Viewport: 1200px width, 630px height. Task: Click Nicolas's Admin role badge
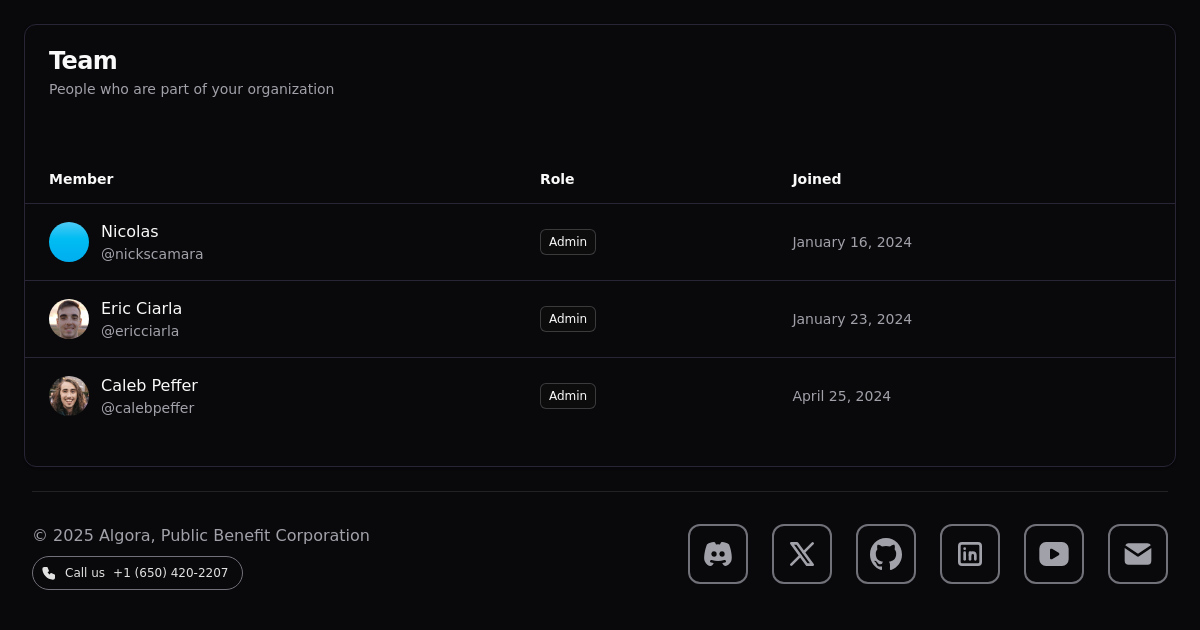point(568,242)
